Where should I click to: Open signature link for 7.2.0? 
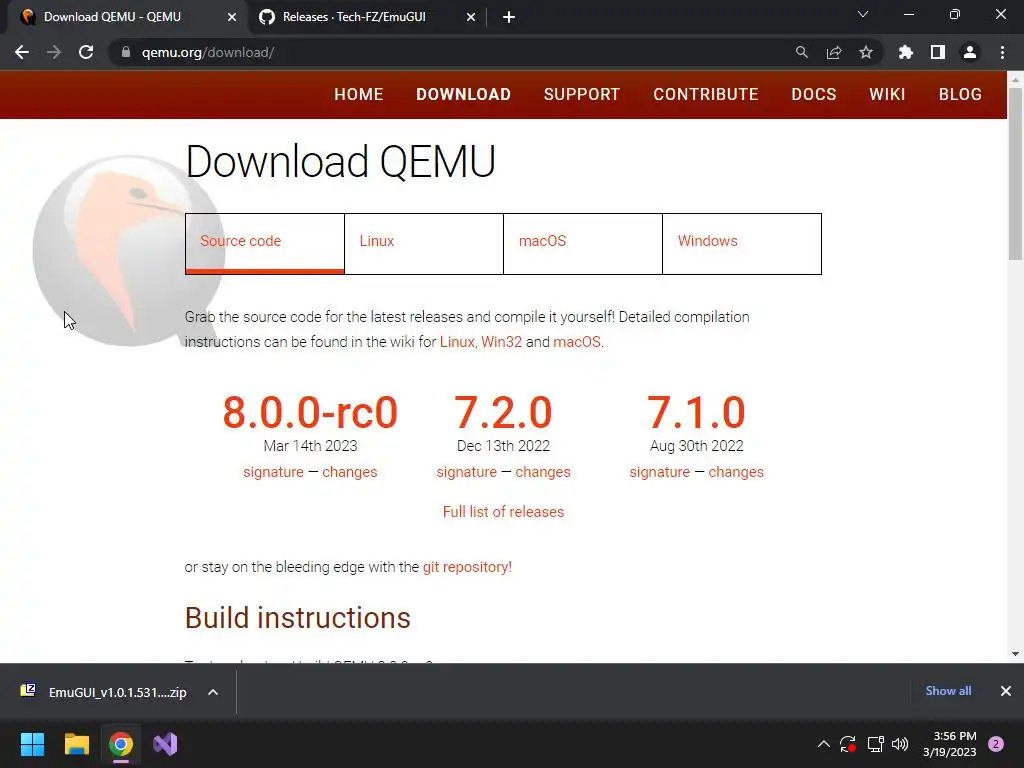(x=467, y=472)
